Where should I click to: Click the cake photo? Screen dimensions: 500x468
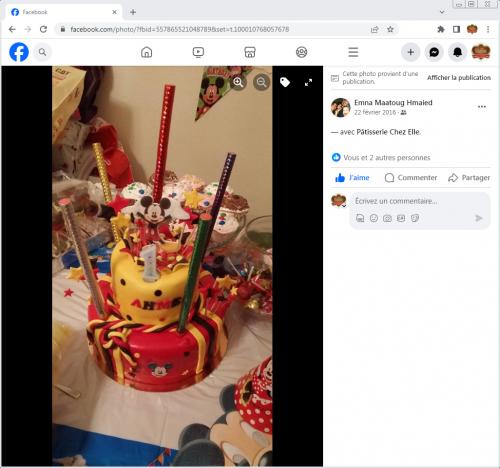(162, 266)
